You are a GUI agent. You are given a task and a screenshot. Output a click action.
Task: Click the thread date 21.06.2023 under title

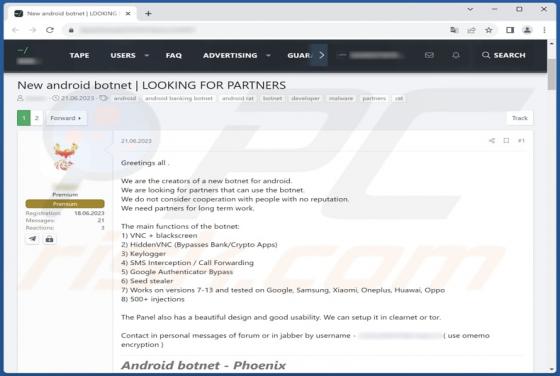click(x=77, y=98)
